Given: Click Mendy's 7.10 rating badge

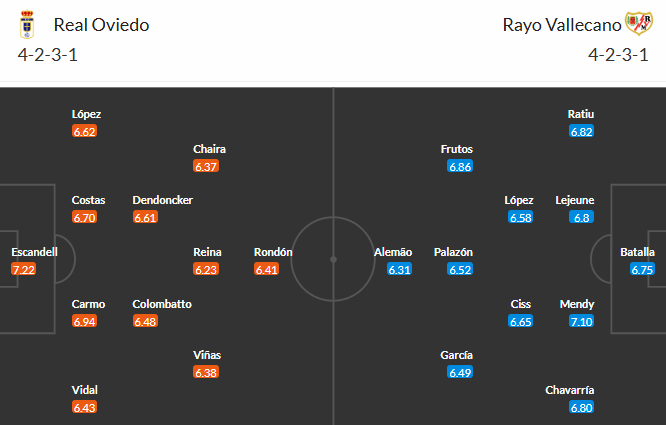Looking at the screenshot, I should [582, 322].
